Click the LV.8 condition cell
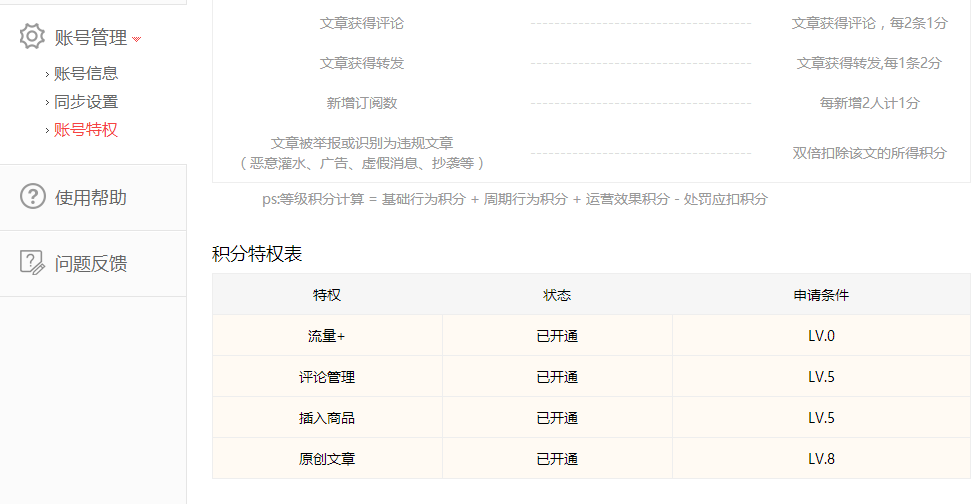This screenshot has height=504, width=974. coord(821,459)
